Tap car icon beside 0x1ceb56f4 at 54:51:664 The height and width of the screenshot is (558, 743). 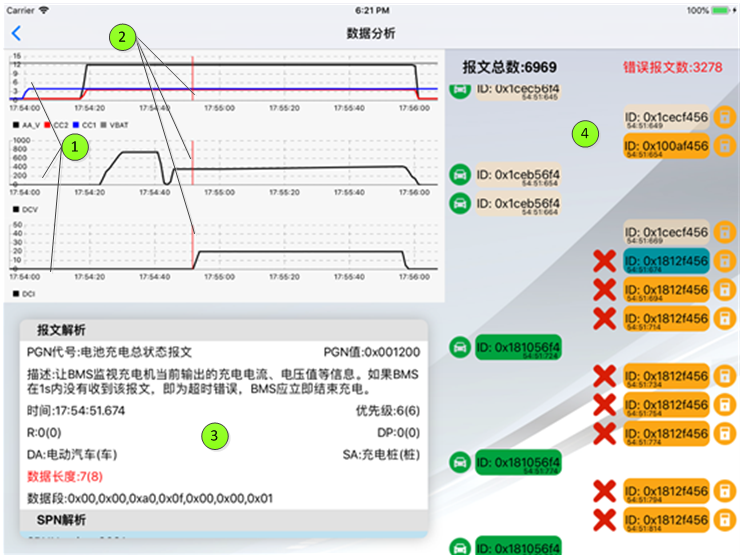click(x=460, y=203)
